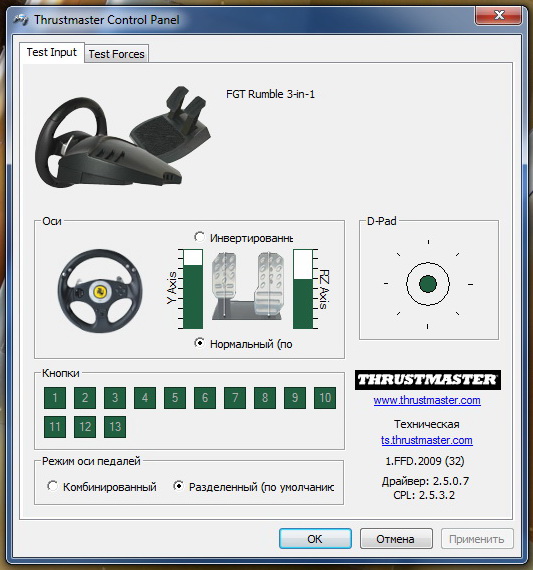
Task: Click the RZ Axis level bar
Action: coord(303,289)
